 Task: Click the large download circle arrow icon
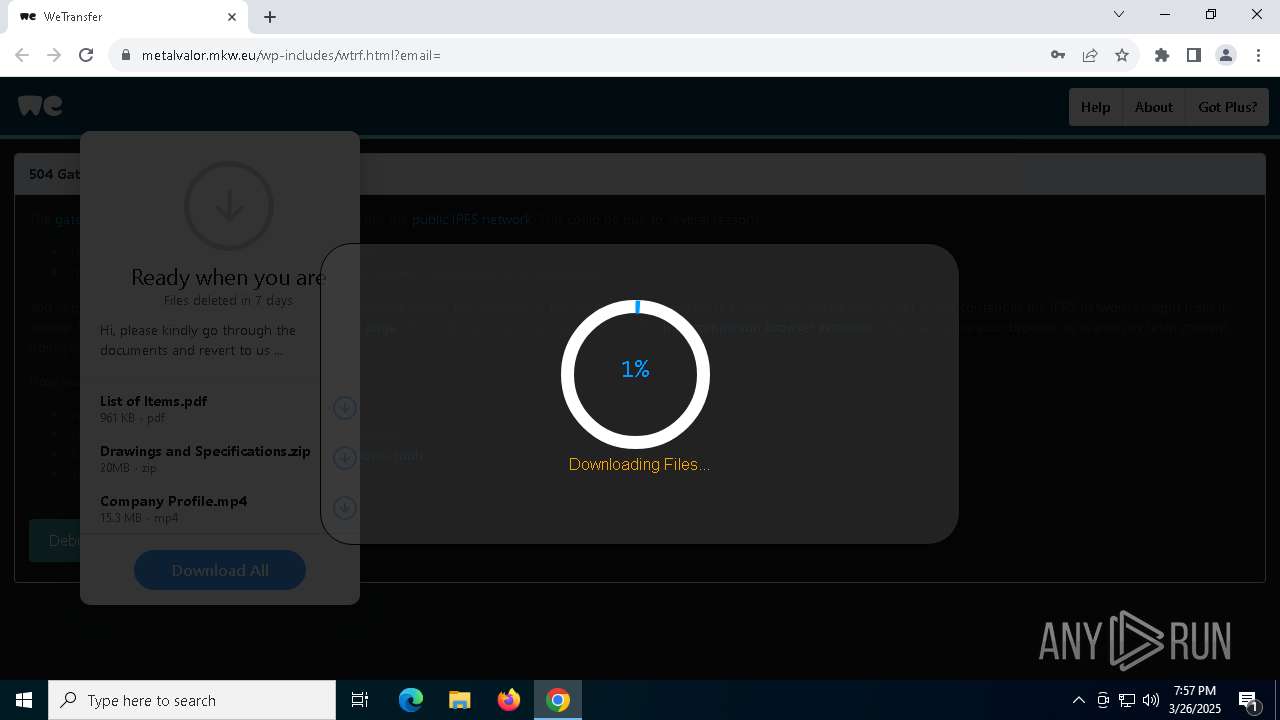[x=229, y=206]
